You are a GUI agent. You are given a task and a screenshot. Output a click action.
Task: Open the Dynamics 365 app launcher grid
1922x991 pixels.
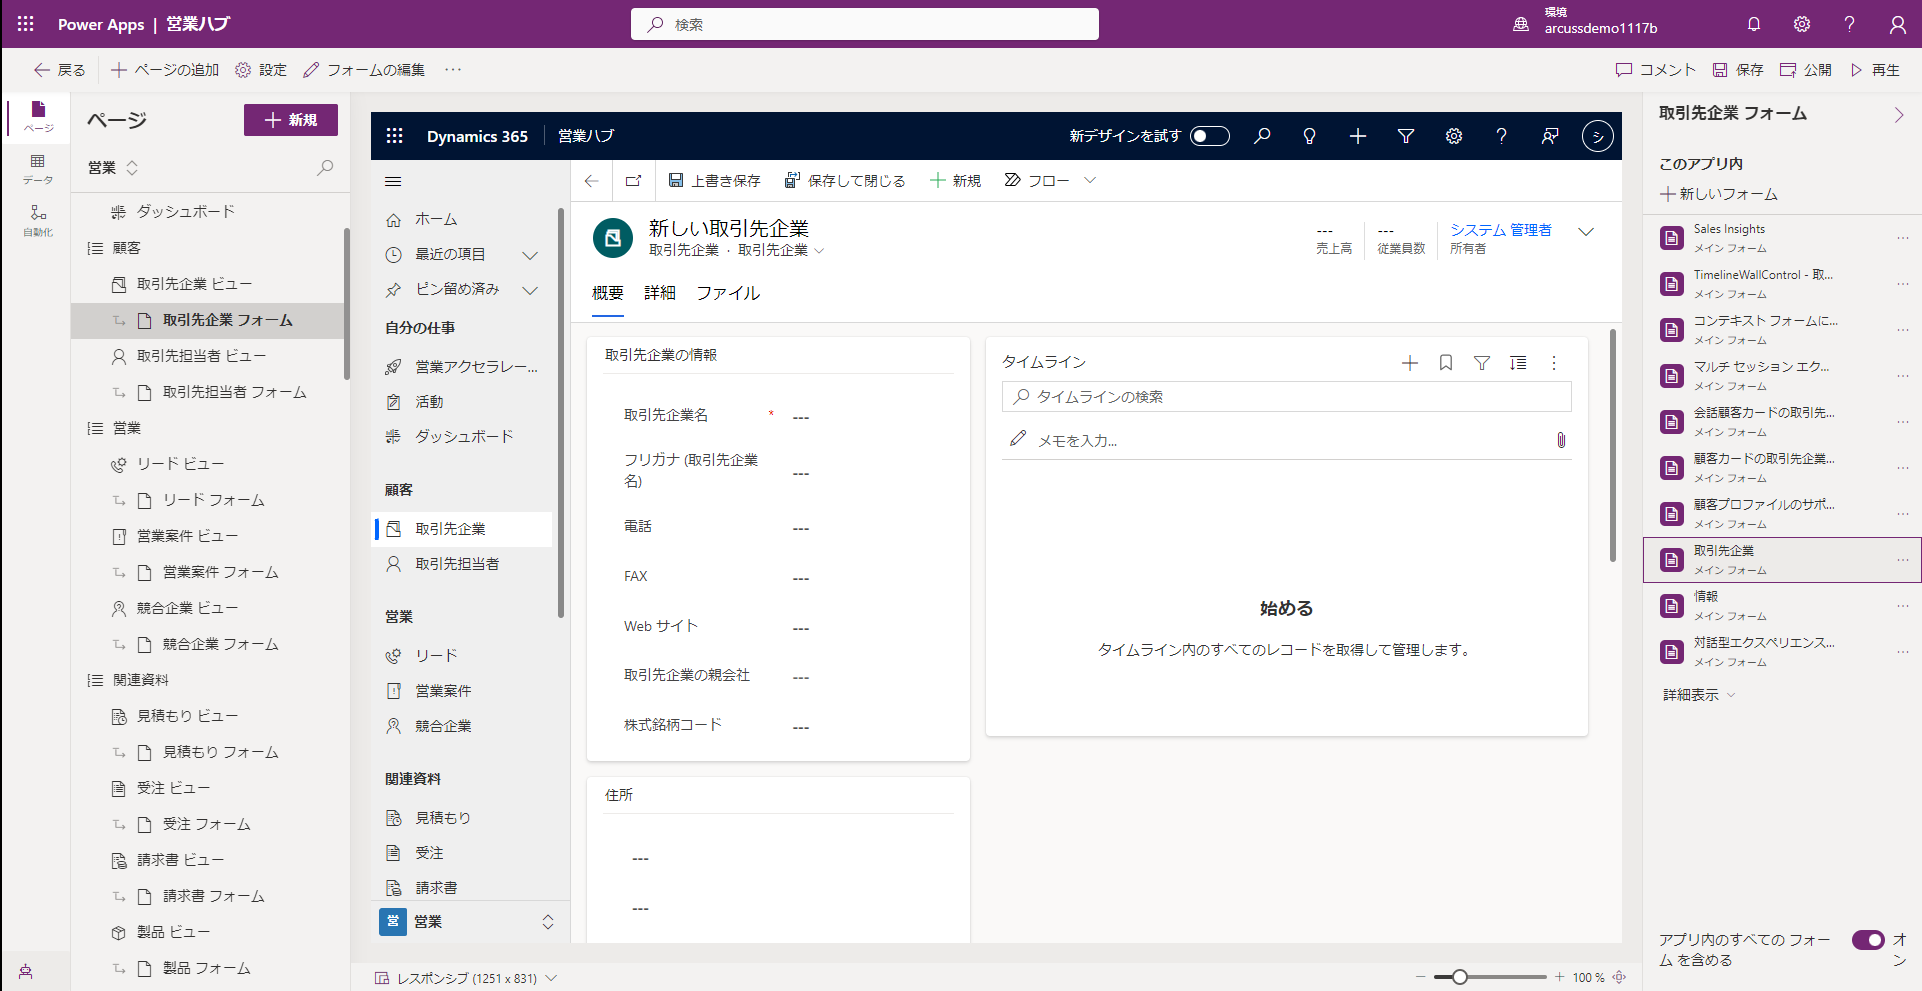[395, 136]
